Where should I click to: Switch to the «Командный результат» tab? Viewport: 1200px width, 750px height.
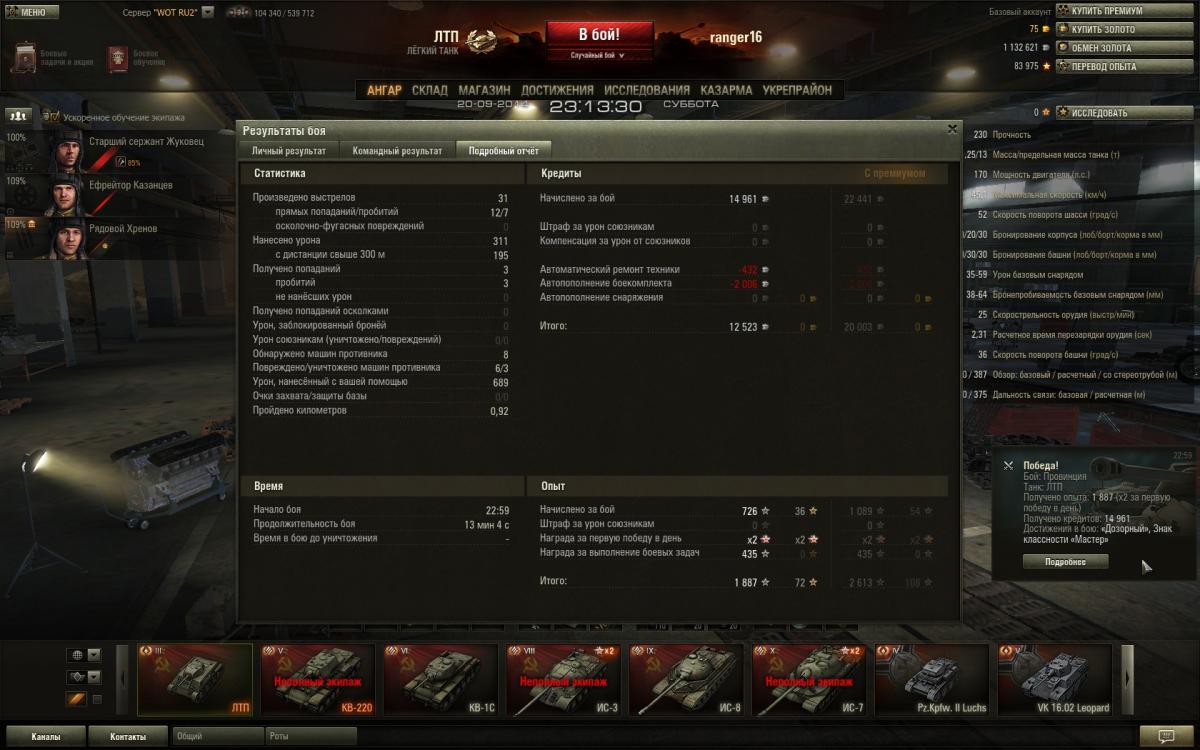[397, 151]
